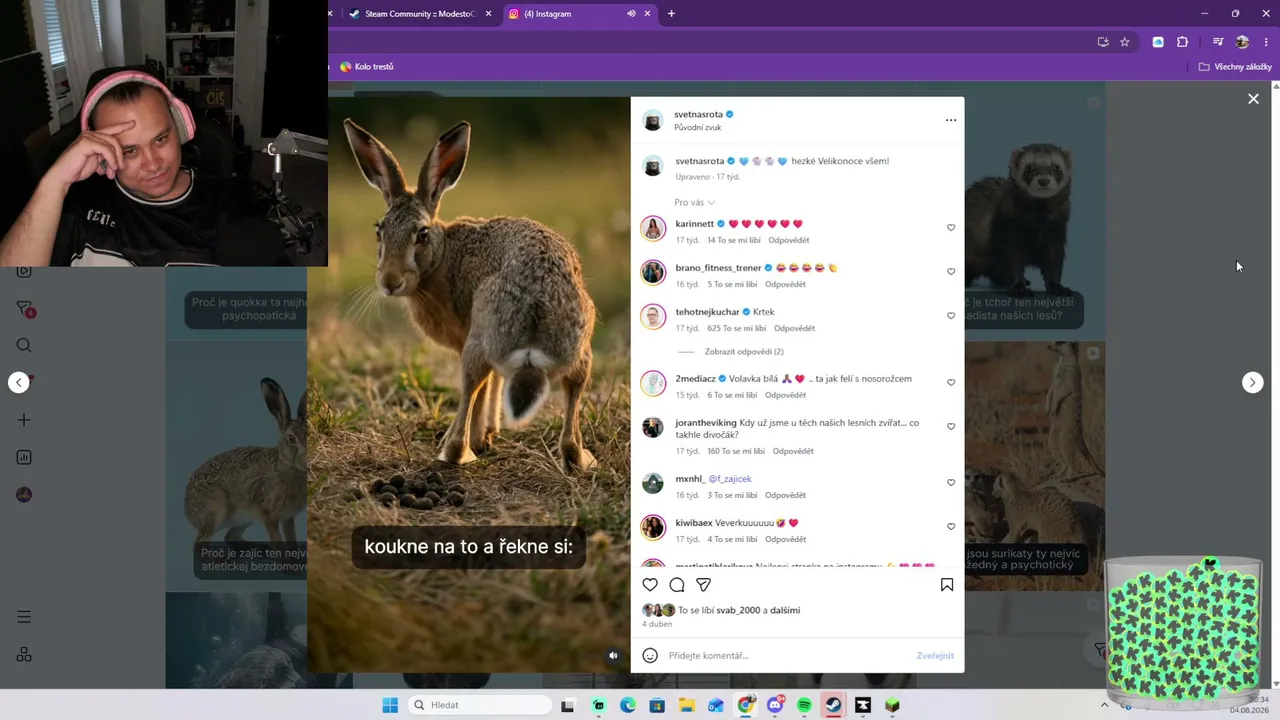The height and width of the screenshot is (720, 1280).
Task: Like joranthevikingʼs comment
Action: pos(951,427)
